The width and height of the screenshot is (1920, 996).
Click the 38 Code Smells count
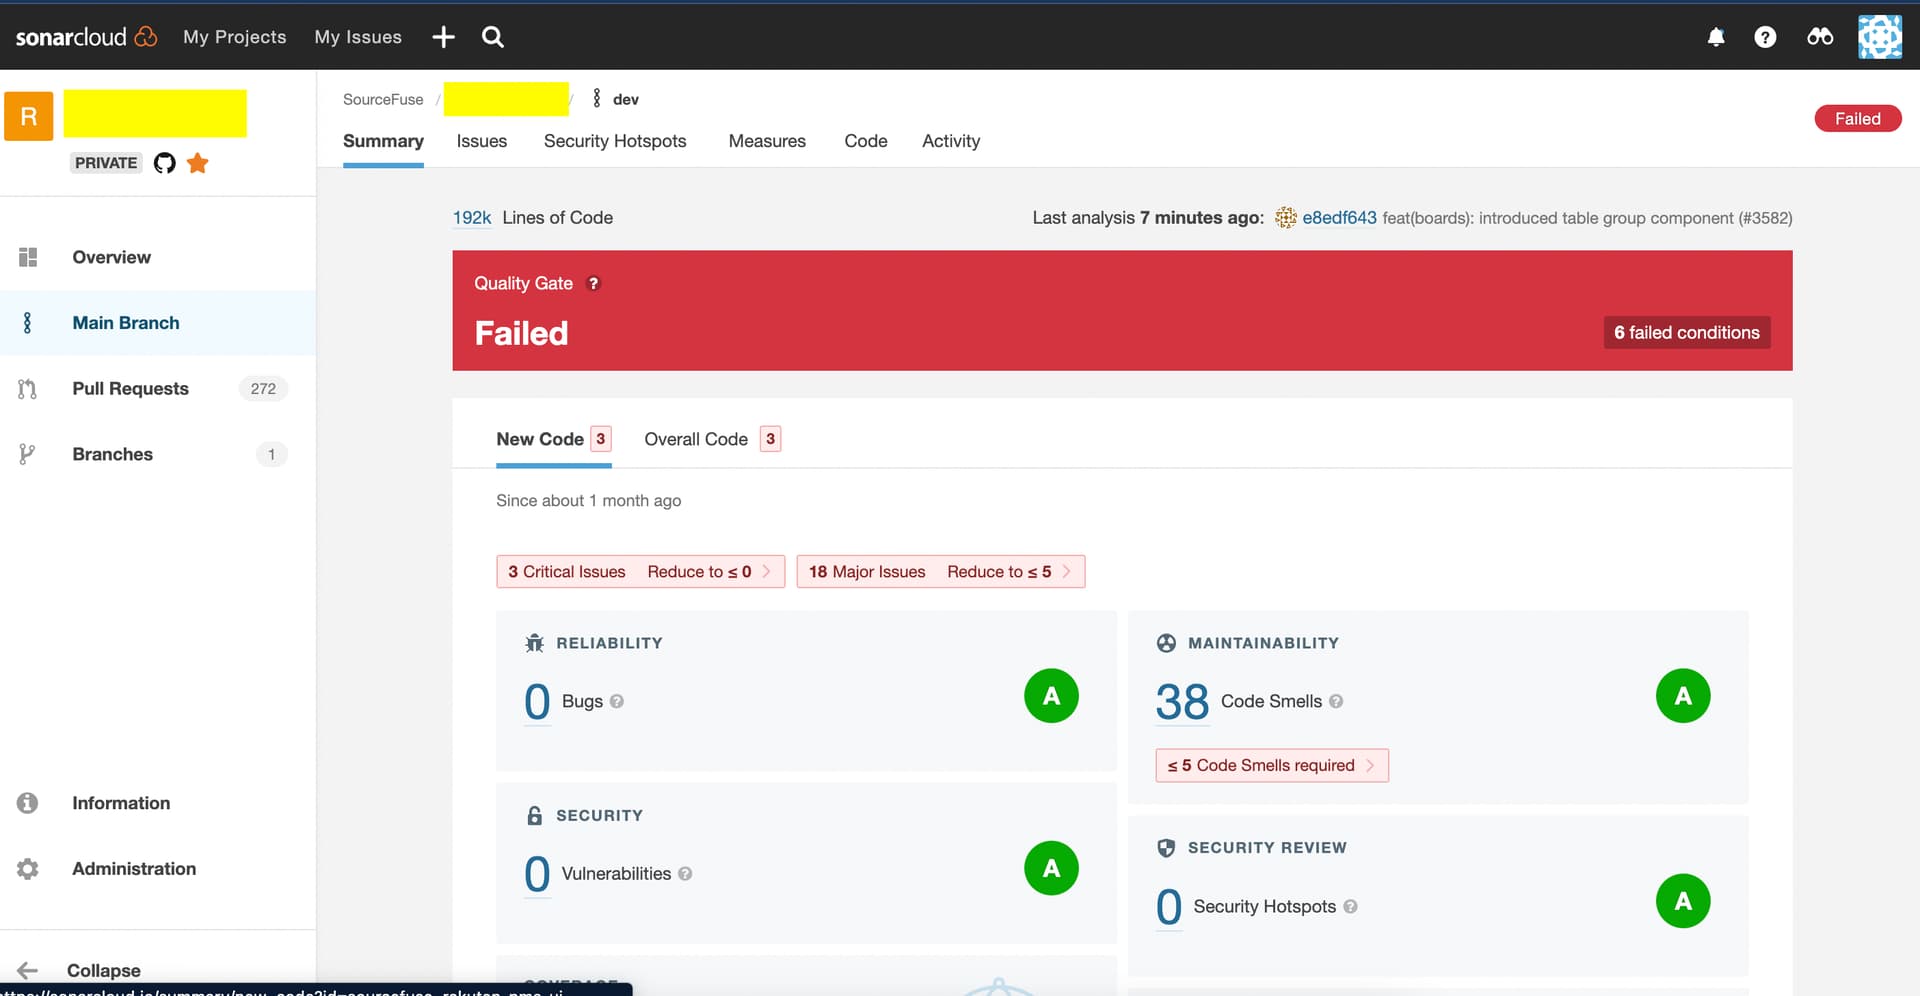point(1182,702)
